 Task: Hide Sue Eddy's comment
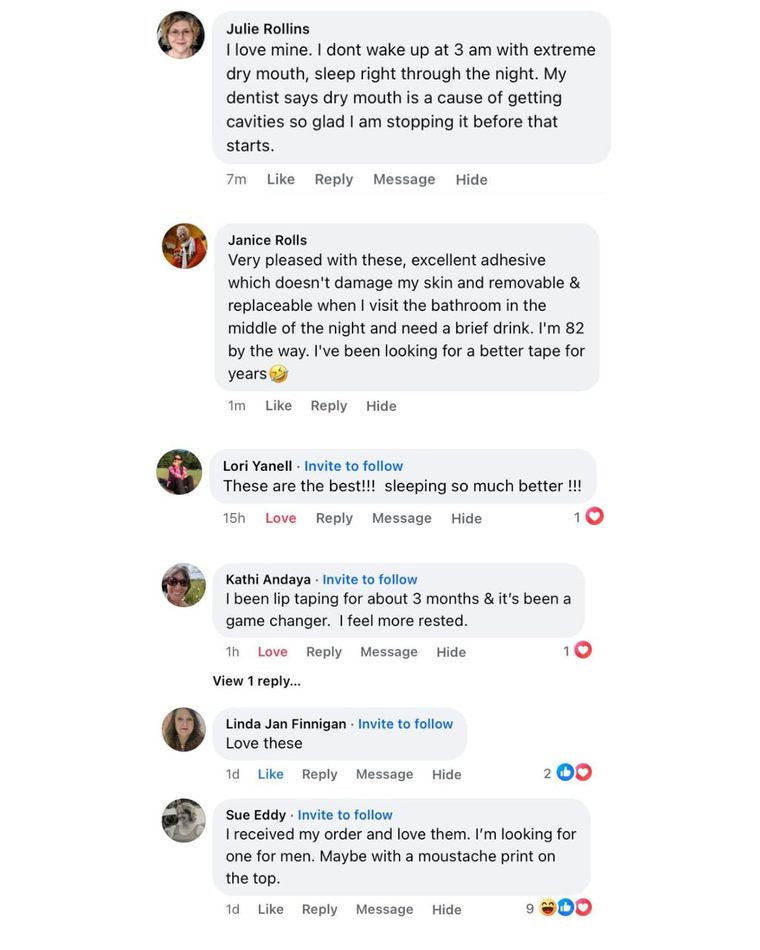[447, 909]
